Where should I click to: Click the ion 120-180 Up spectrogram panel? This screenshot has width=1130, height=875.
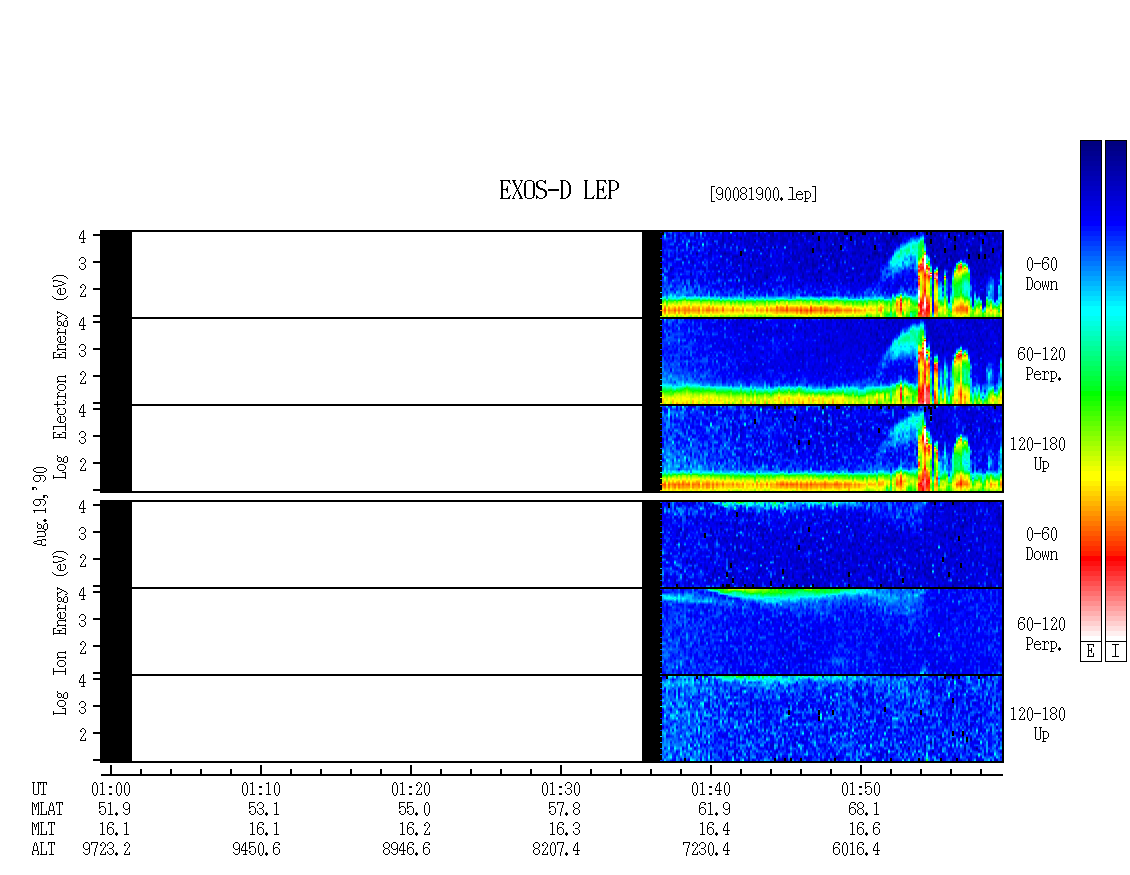(x=552, y=719)
